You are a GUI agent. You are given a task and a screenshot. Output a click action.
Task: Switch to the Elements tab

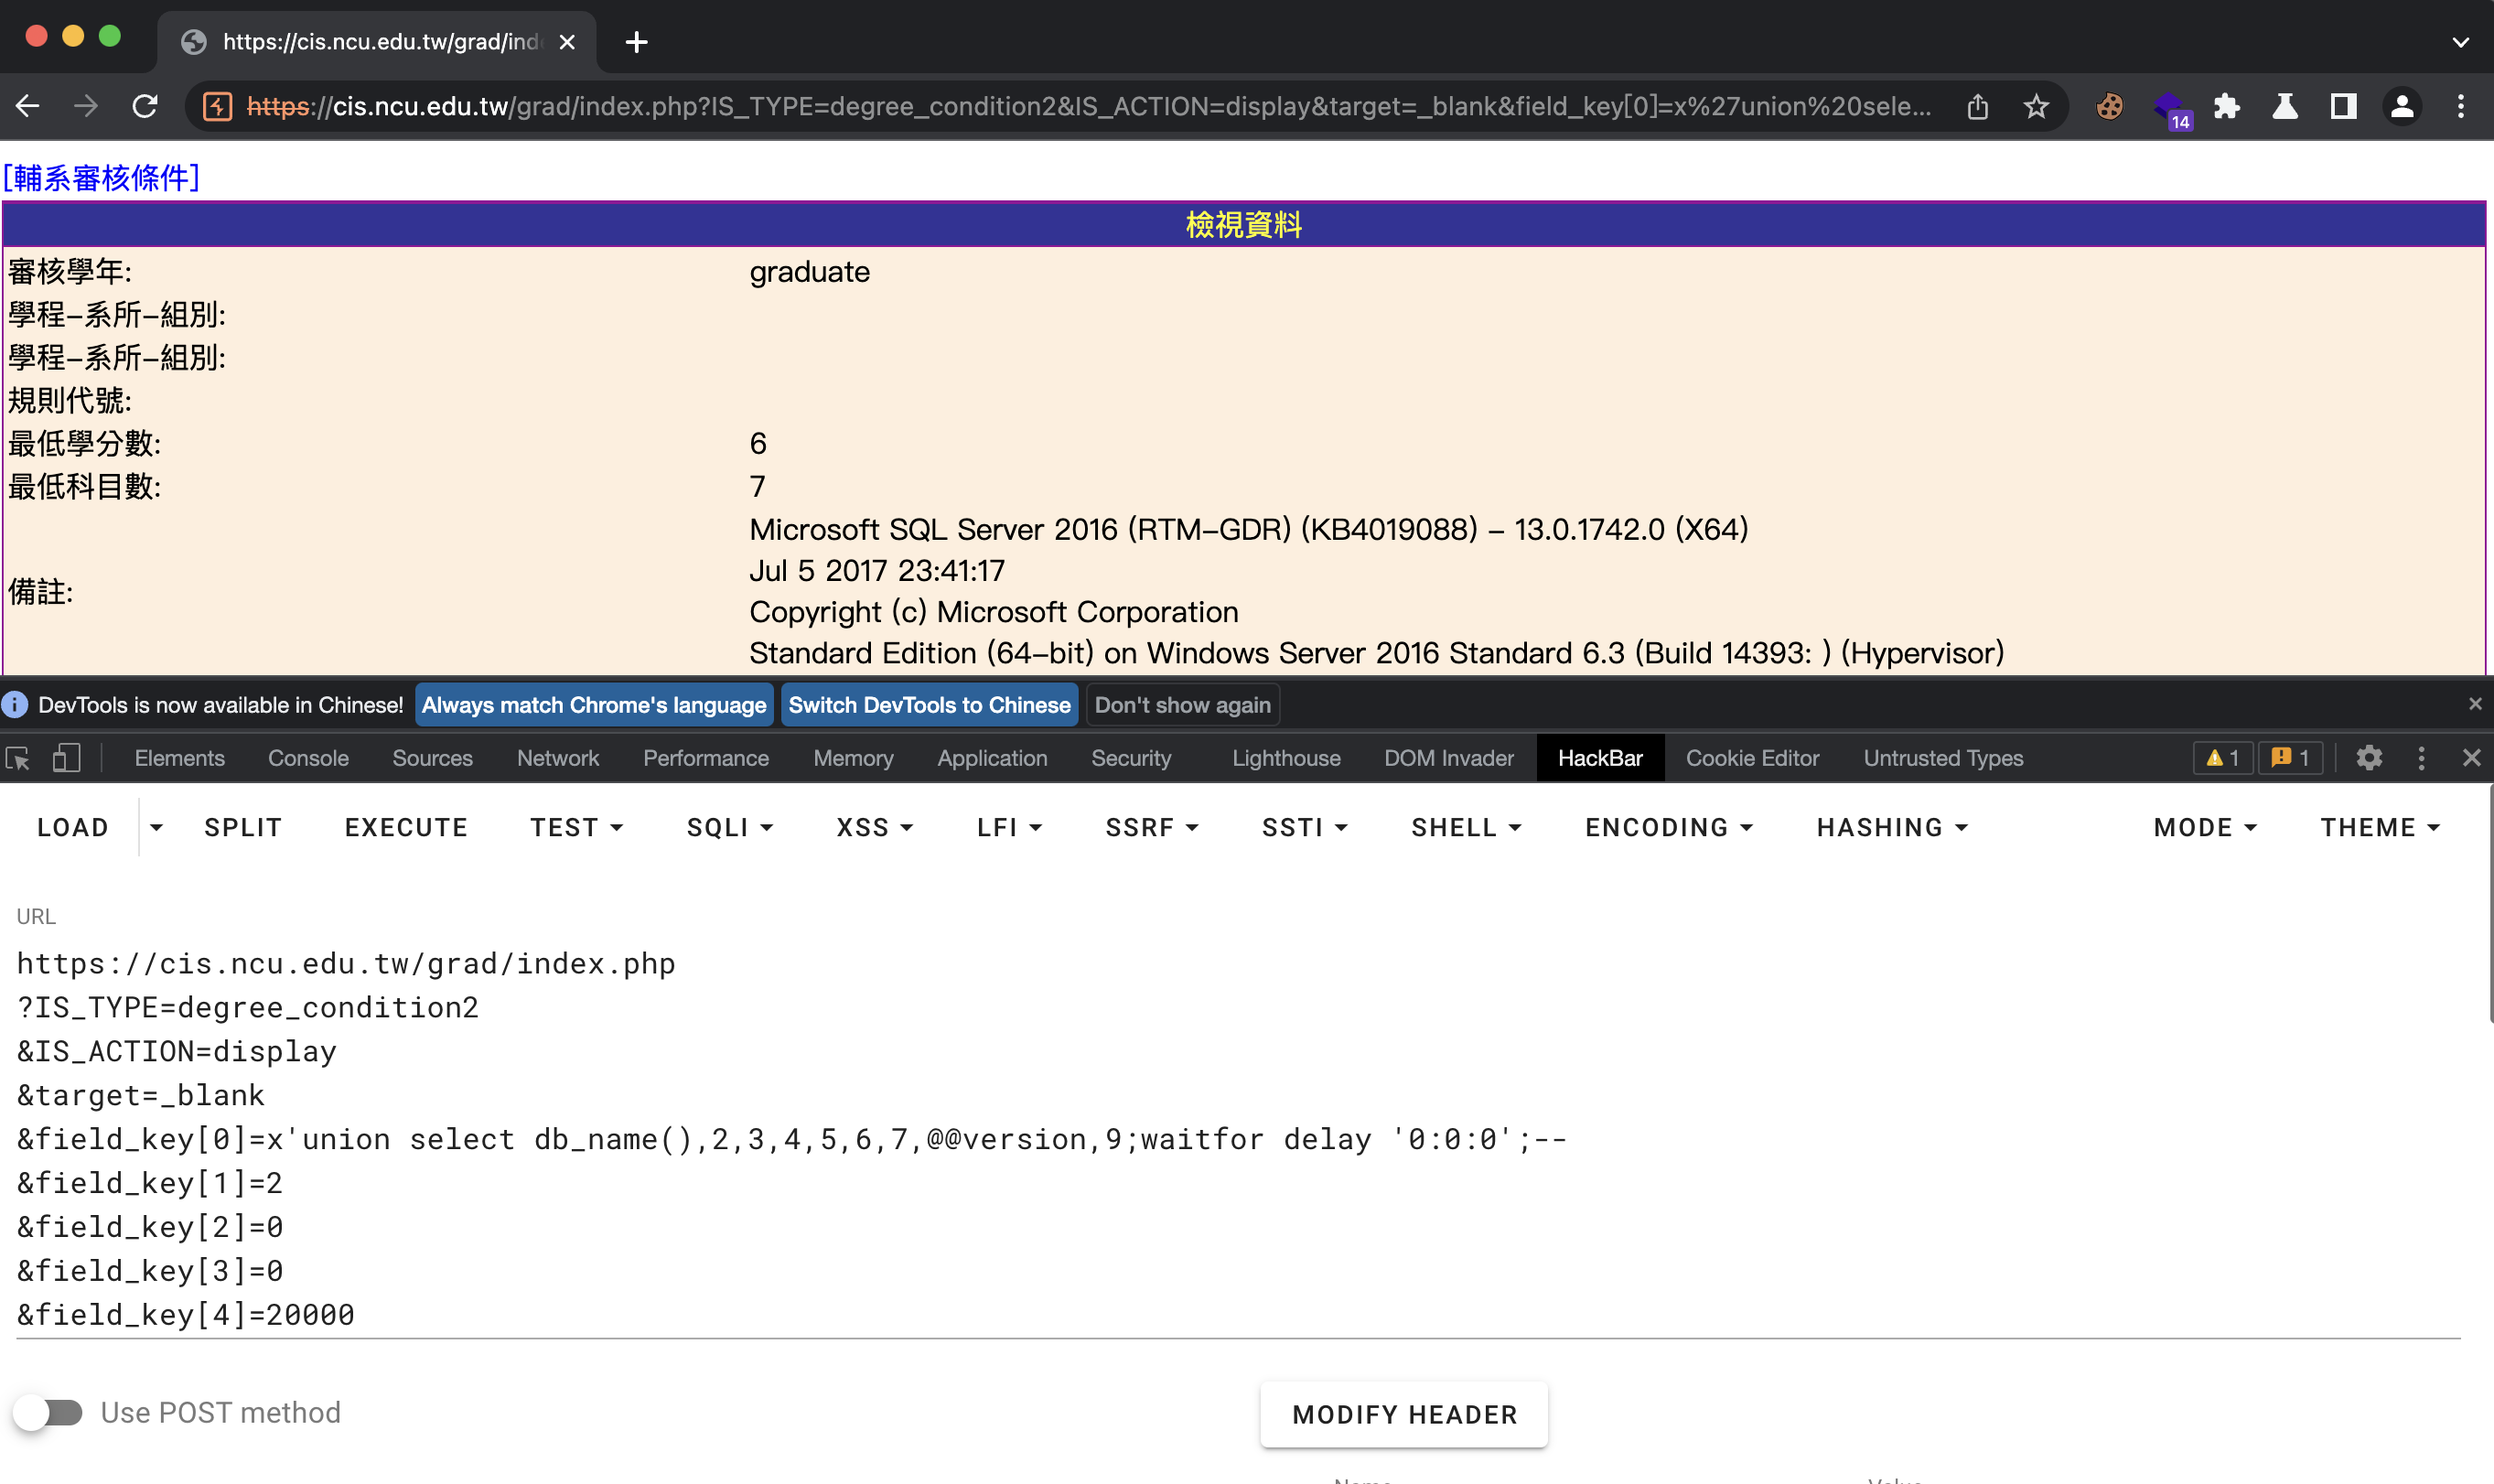[x=179, y=758]
